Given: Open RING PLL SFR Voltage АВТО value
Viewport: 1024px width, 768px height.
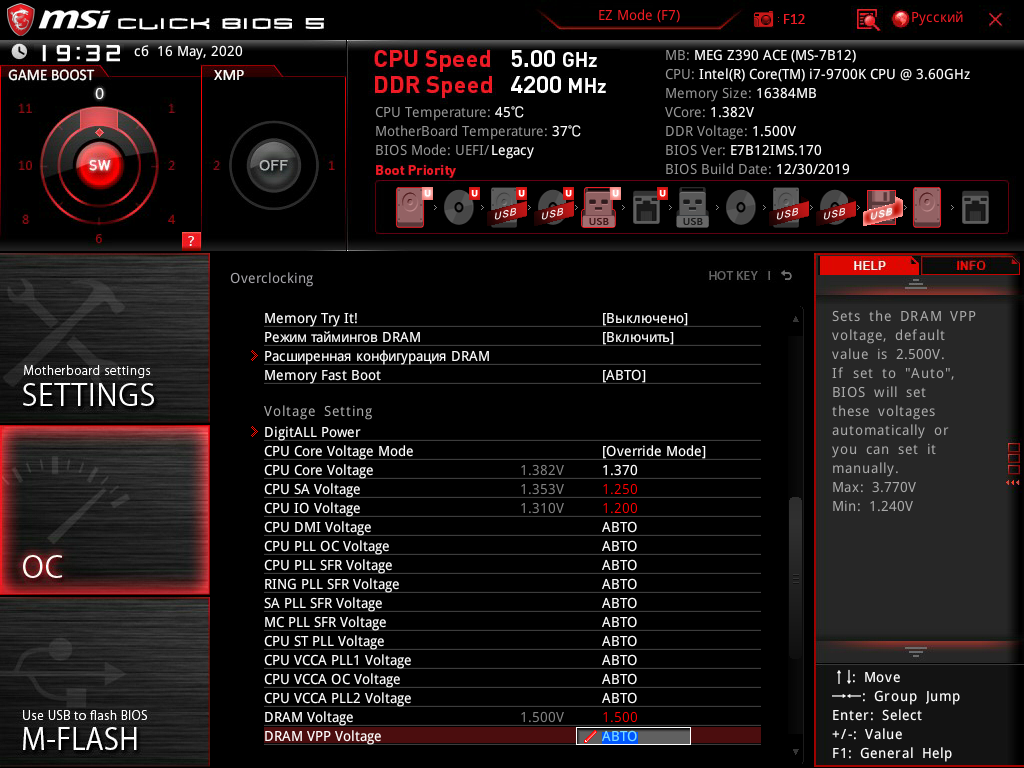Looking at the screenshot, I should coord(619,584).
